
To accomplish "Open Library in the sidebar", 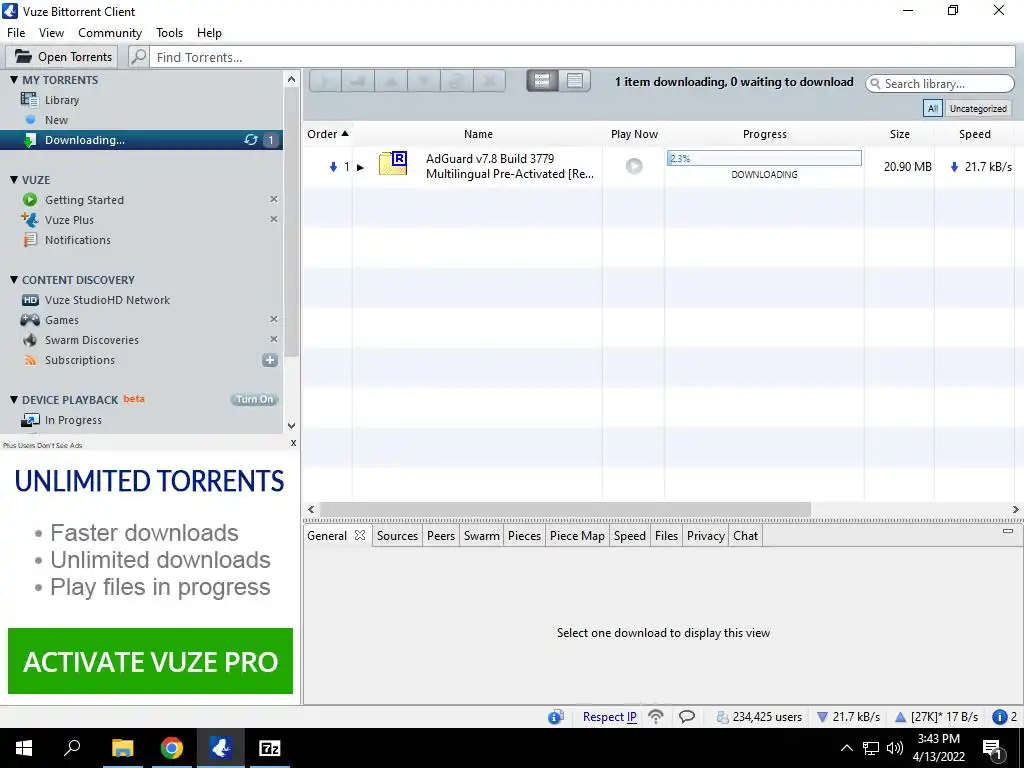I will pyautogui.click(x=62, y=100).
